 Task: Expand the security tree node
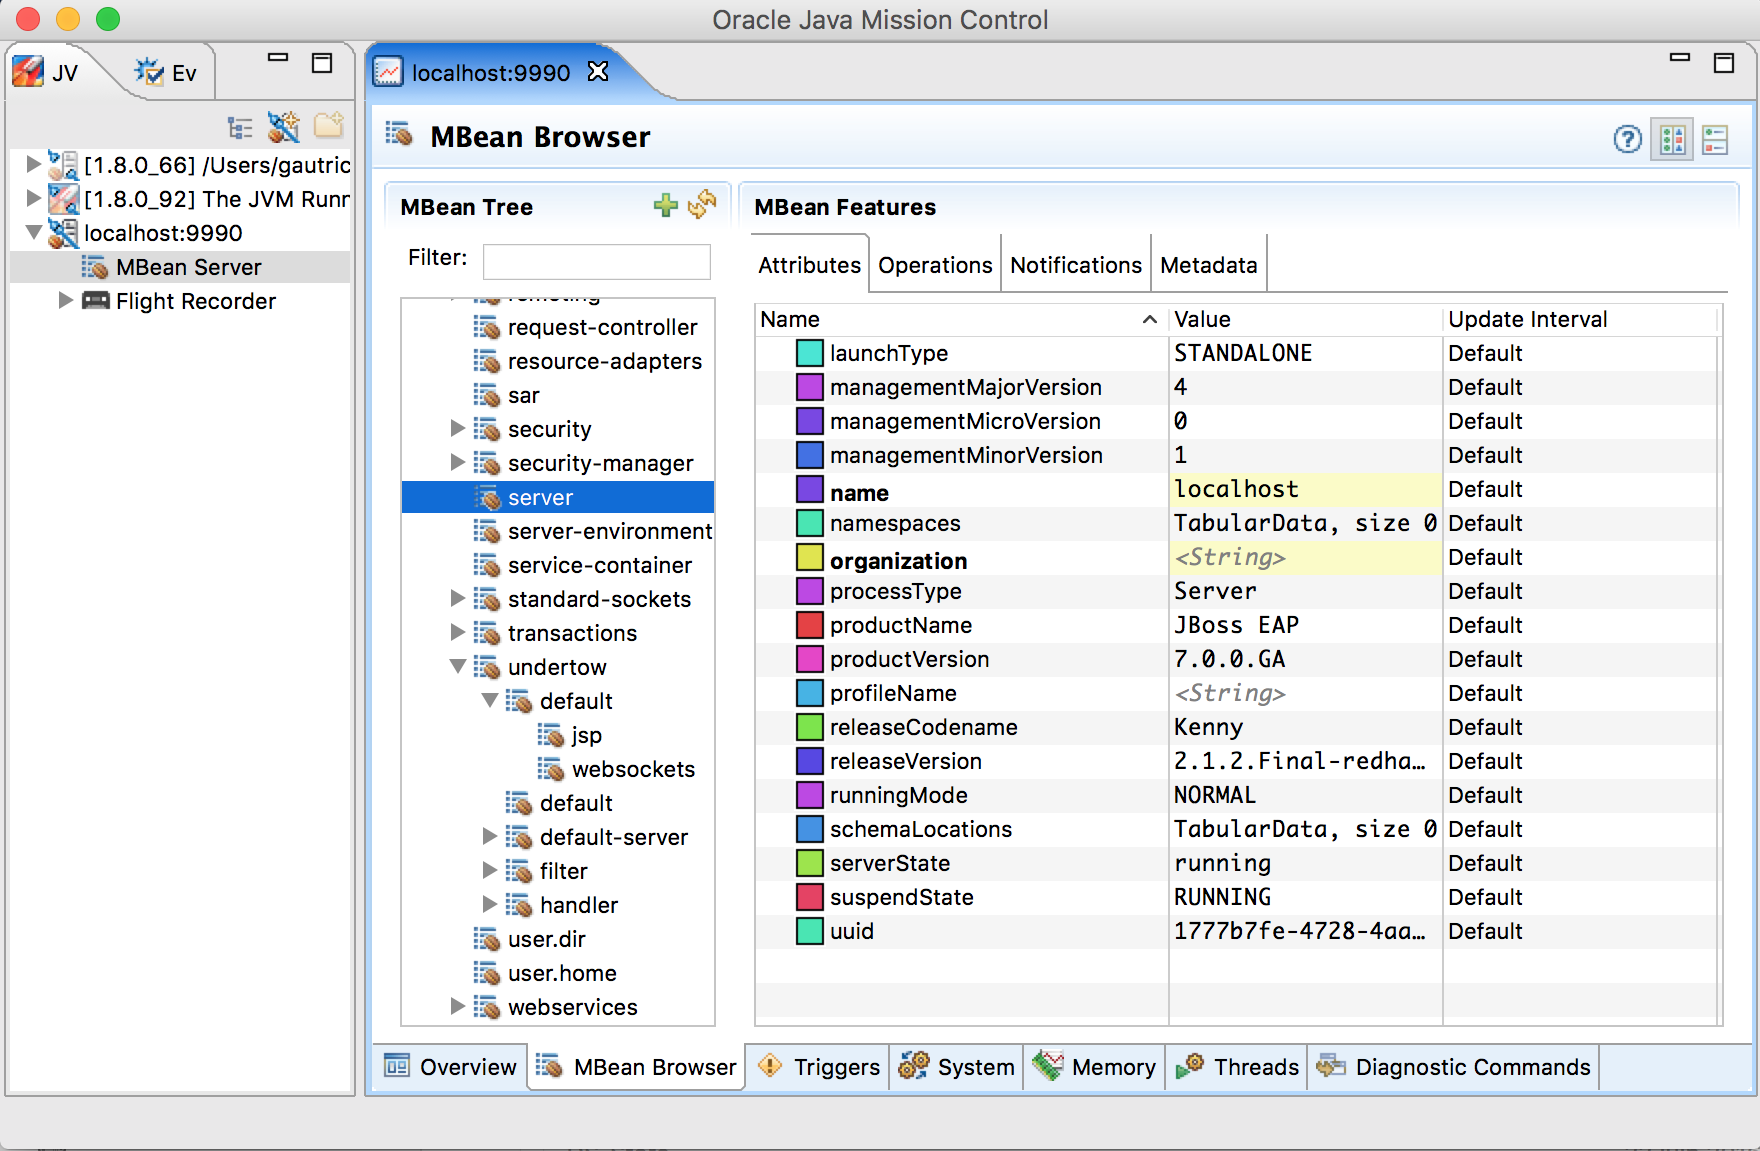click(x=458, y=429)
